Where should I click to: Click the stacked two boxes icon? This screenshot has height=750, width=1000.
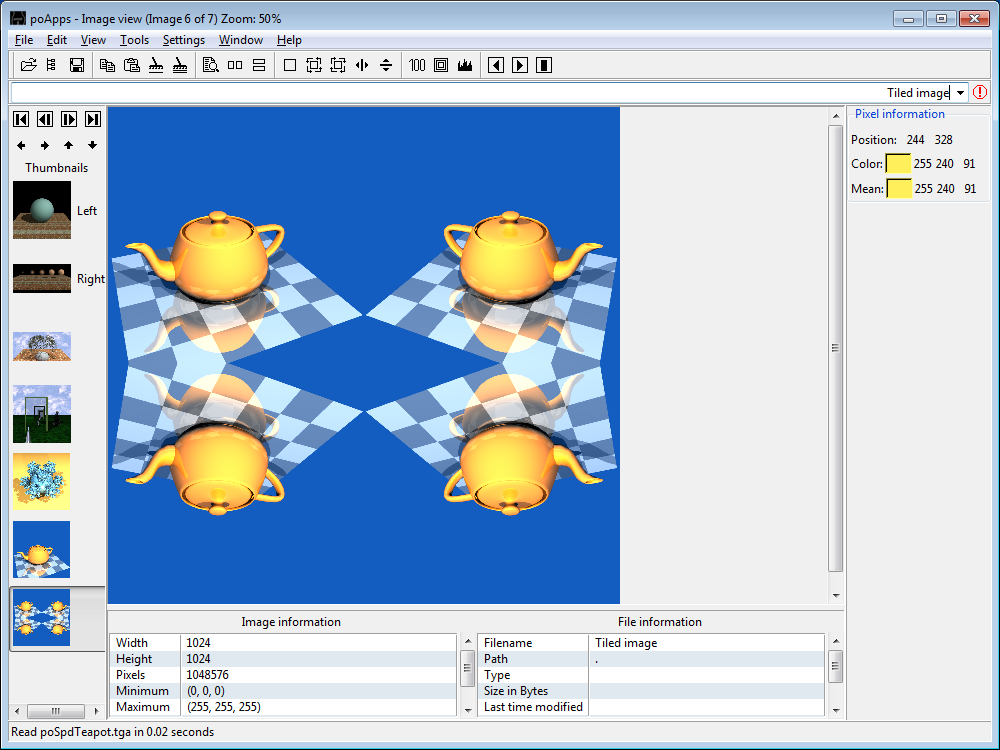coord(259,65)
